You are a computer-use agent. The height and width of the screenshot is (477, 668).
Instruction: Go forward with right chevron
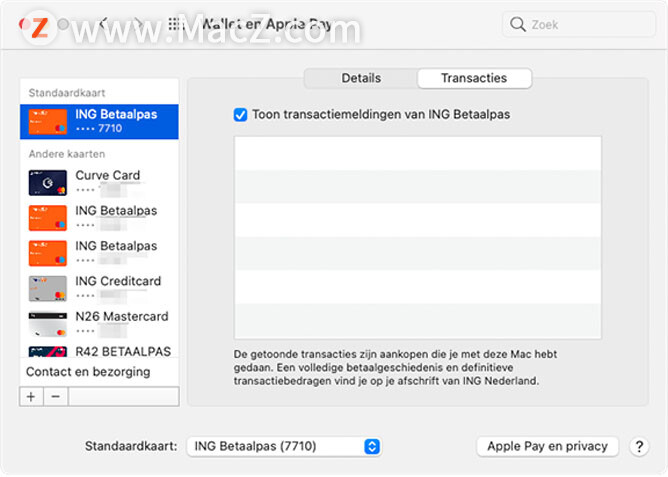click(138, 24)
